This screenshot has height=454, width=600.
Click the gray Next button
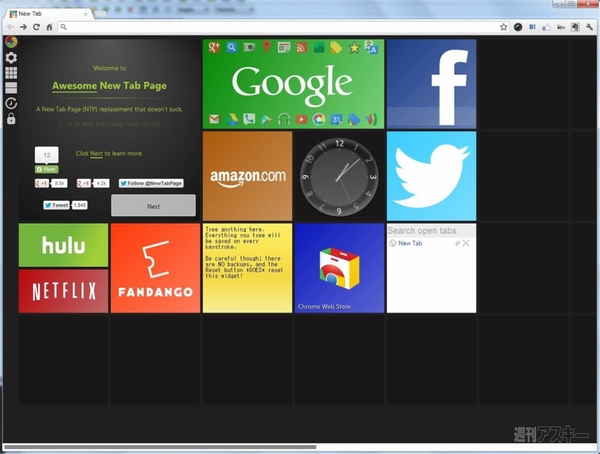pyautogui.click(x=153, y=206)
